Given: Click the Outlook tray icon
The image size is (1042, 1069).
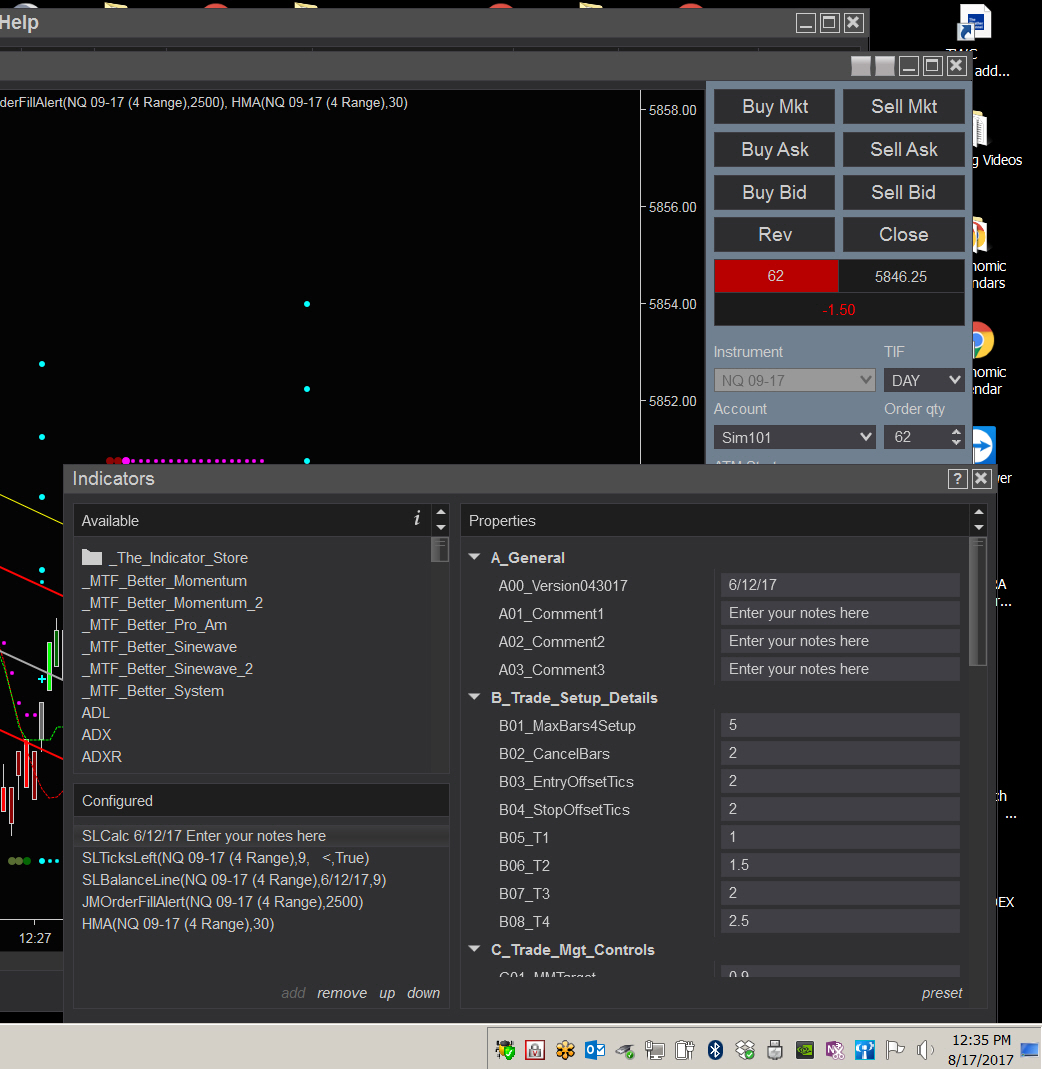Looking at the screenshot, I should click(x=595, y=1050).
